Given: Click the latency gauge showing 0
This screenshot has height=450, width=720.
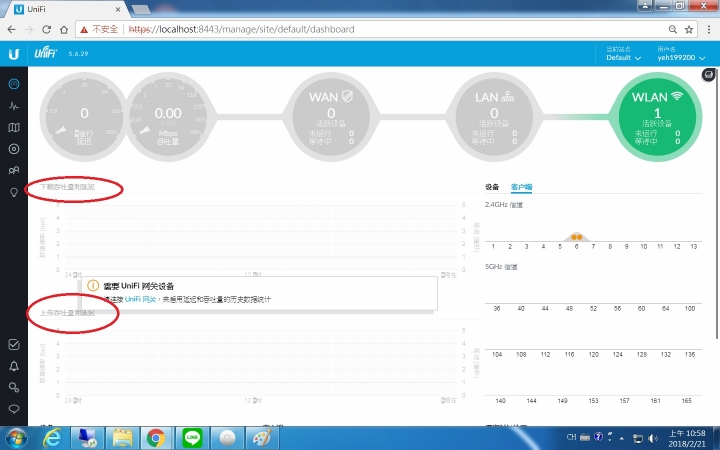Looking at the screenshot, I should coord(84,117).
